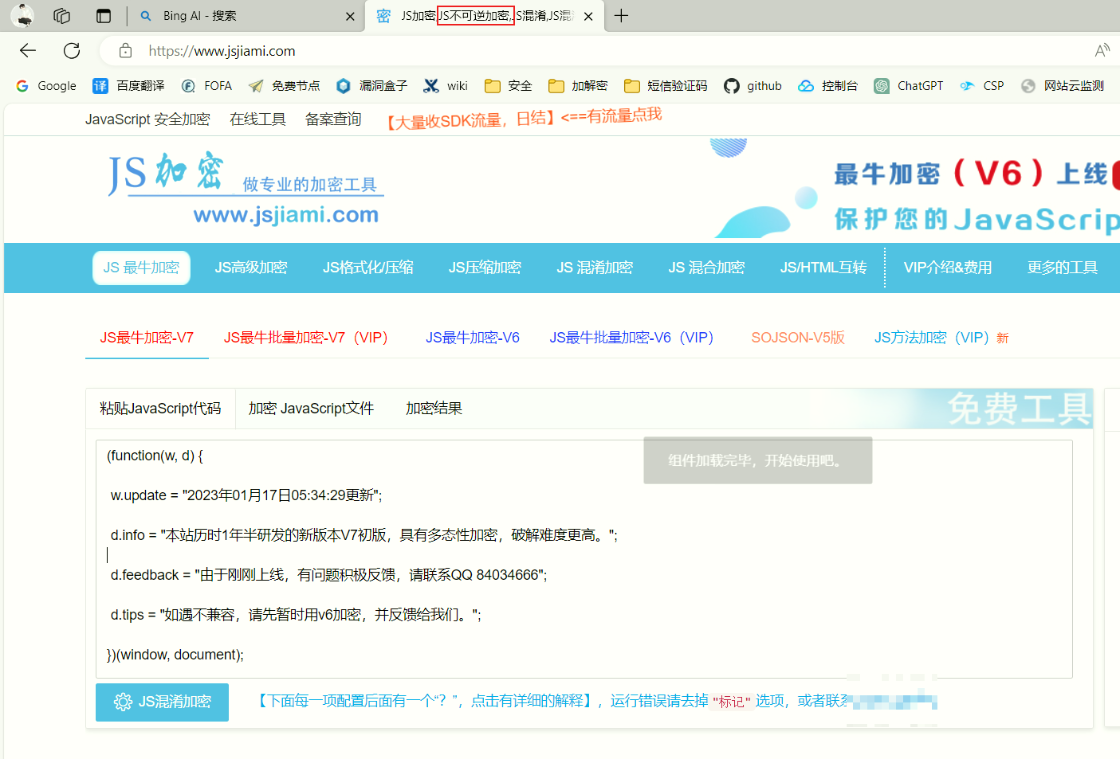Screen dimensions: 1120x759
Task: Click the w.update code line
Action: click(x=246, y=496)
